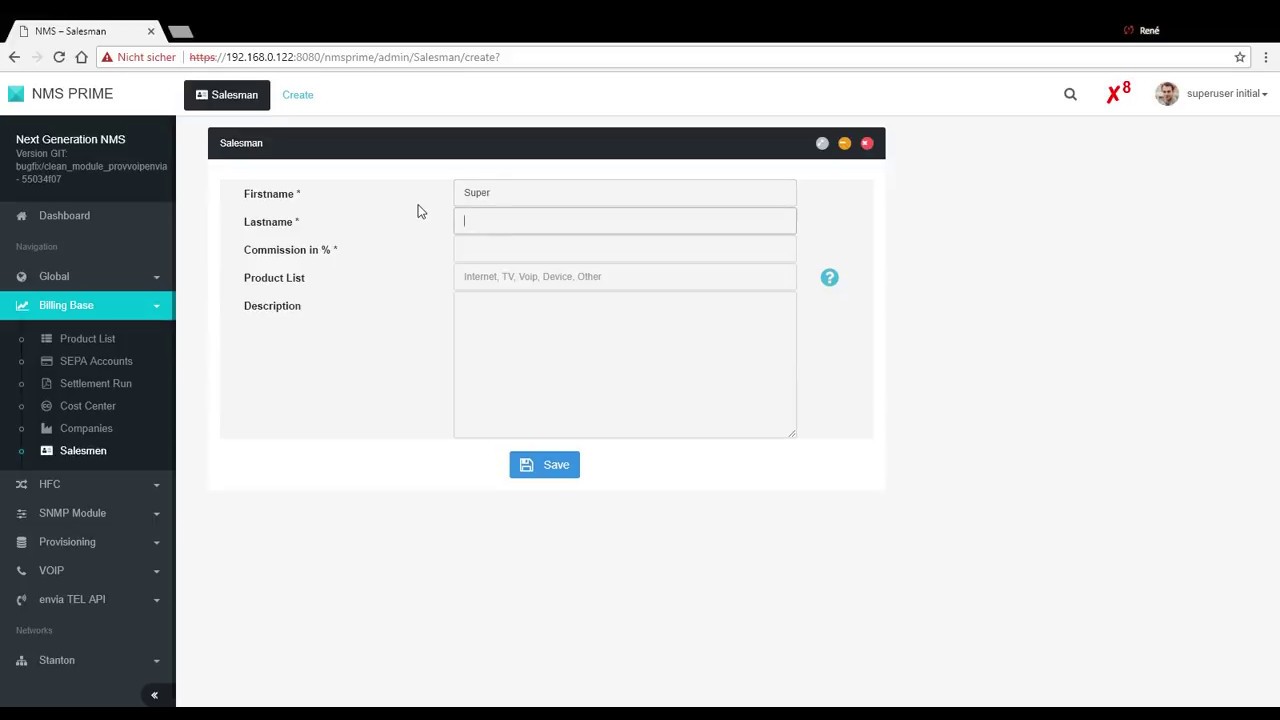Open Settlement Run in sidebar
The image size is (1280, 720).
[95, 384]
